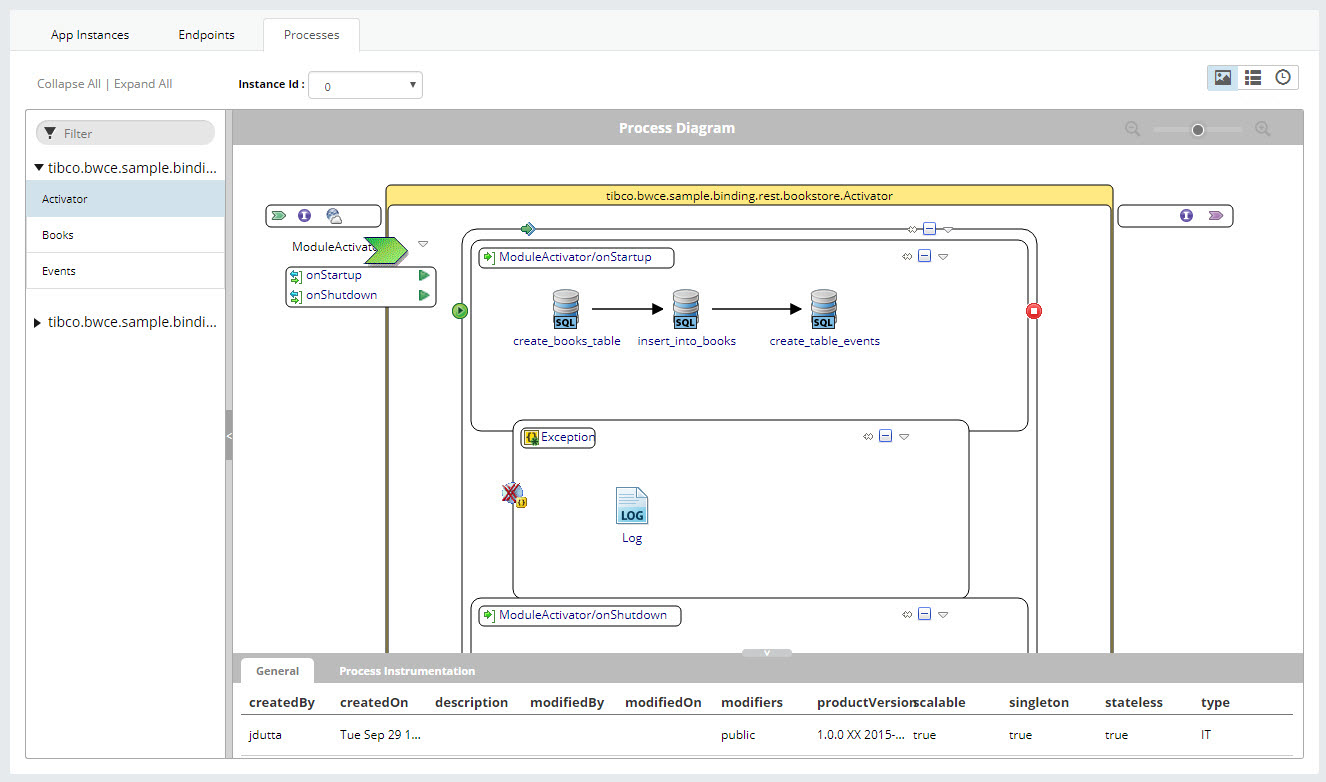Viewport: 1326px width, 782px height.
Task: Switch to list view
Action: [1252, 77]
